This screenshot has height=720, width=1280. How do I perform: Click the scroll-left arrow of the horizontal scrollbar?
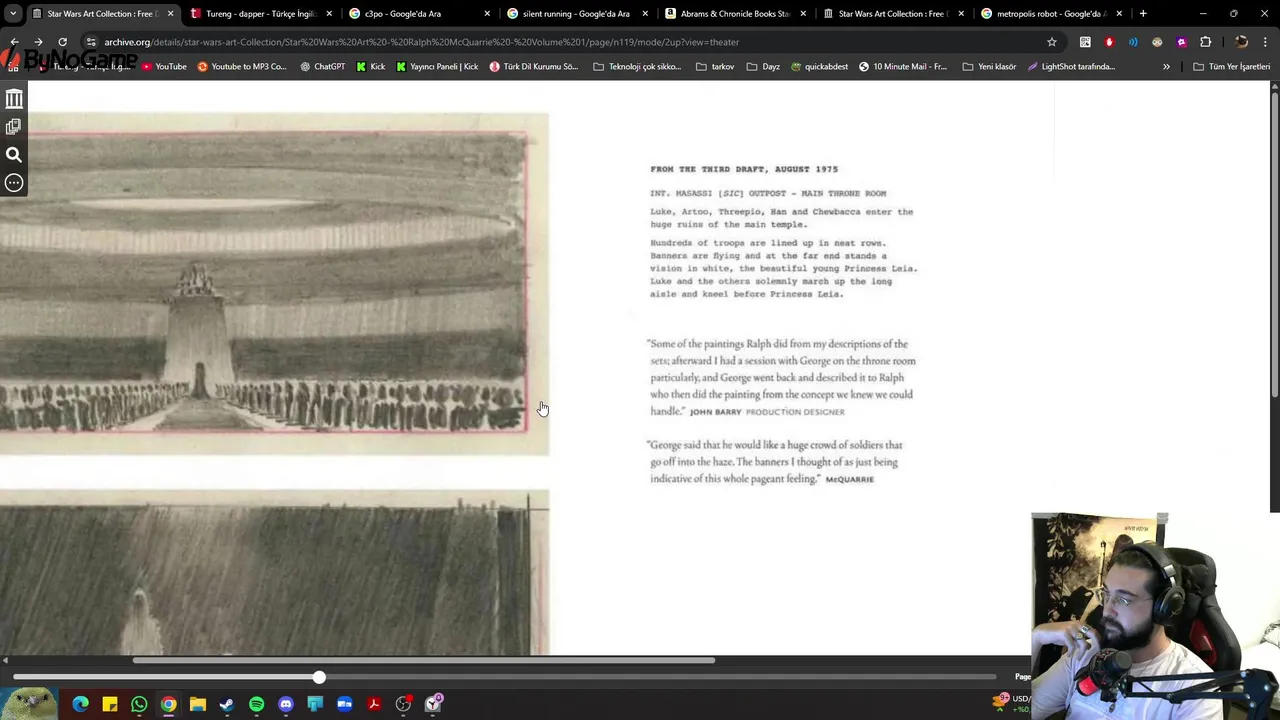click(5, 660)
